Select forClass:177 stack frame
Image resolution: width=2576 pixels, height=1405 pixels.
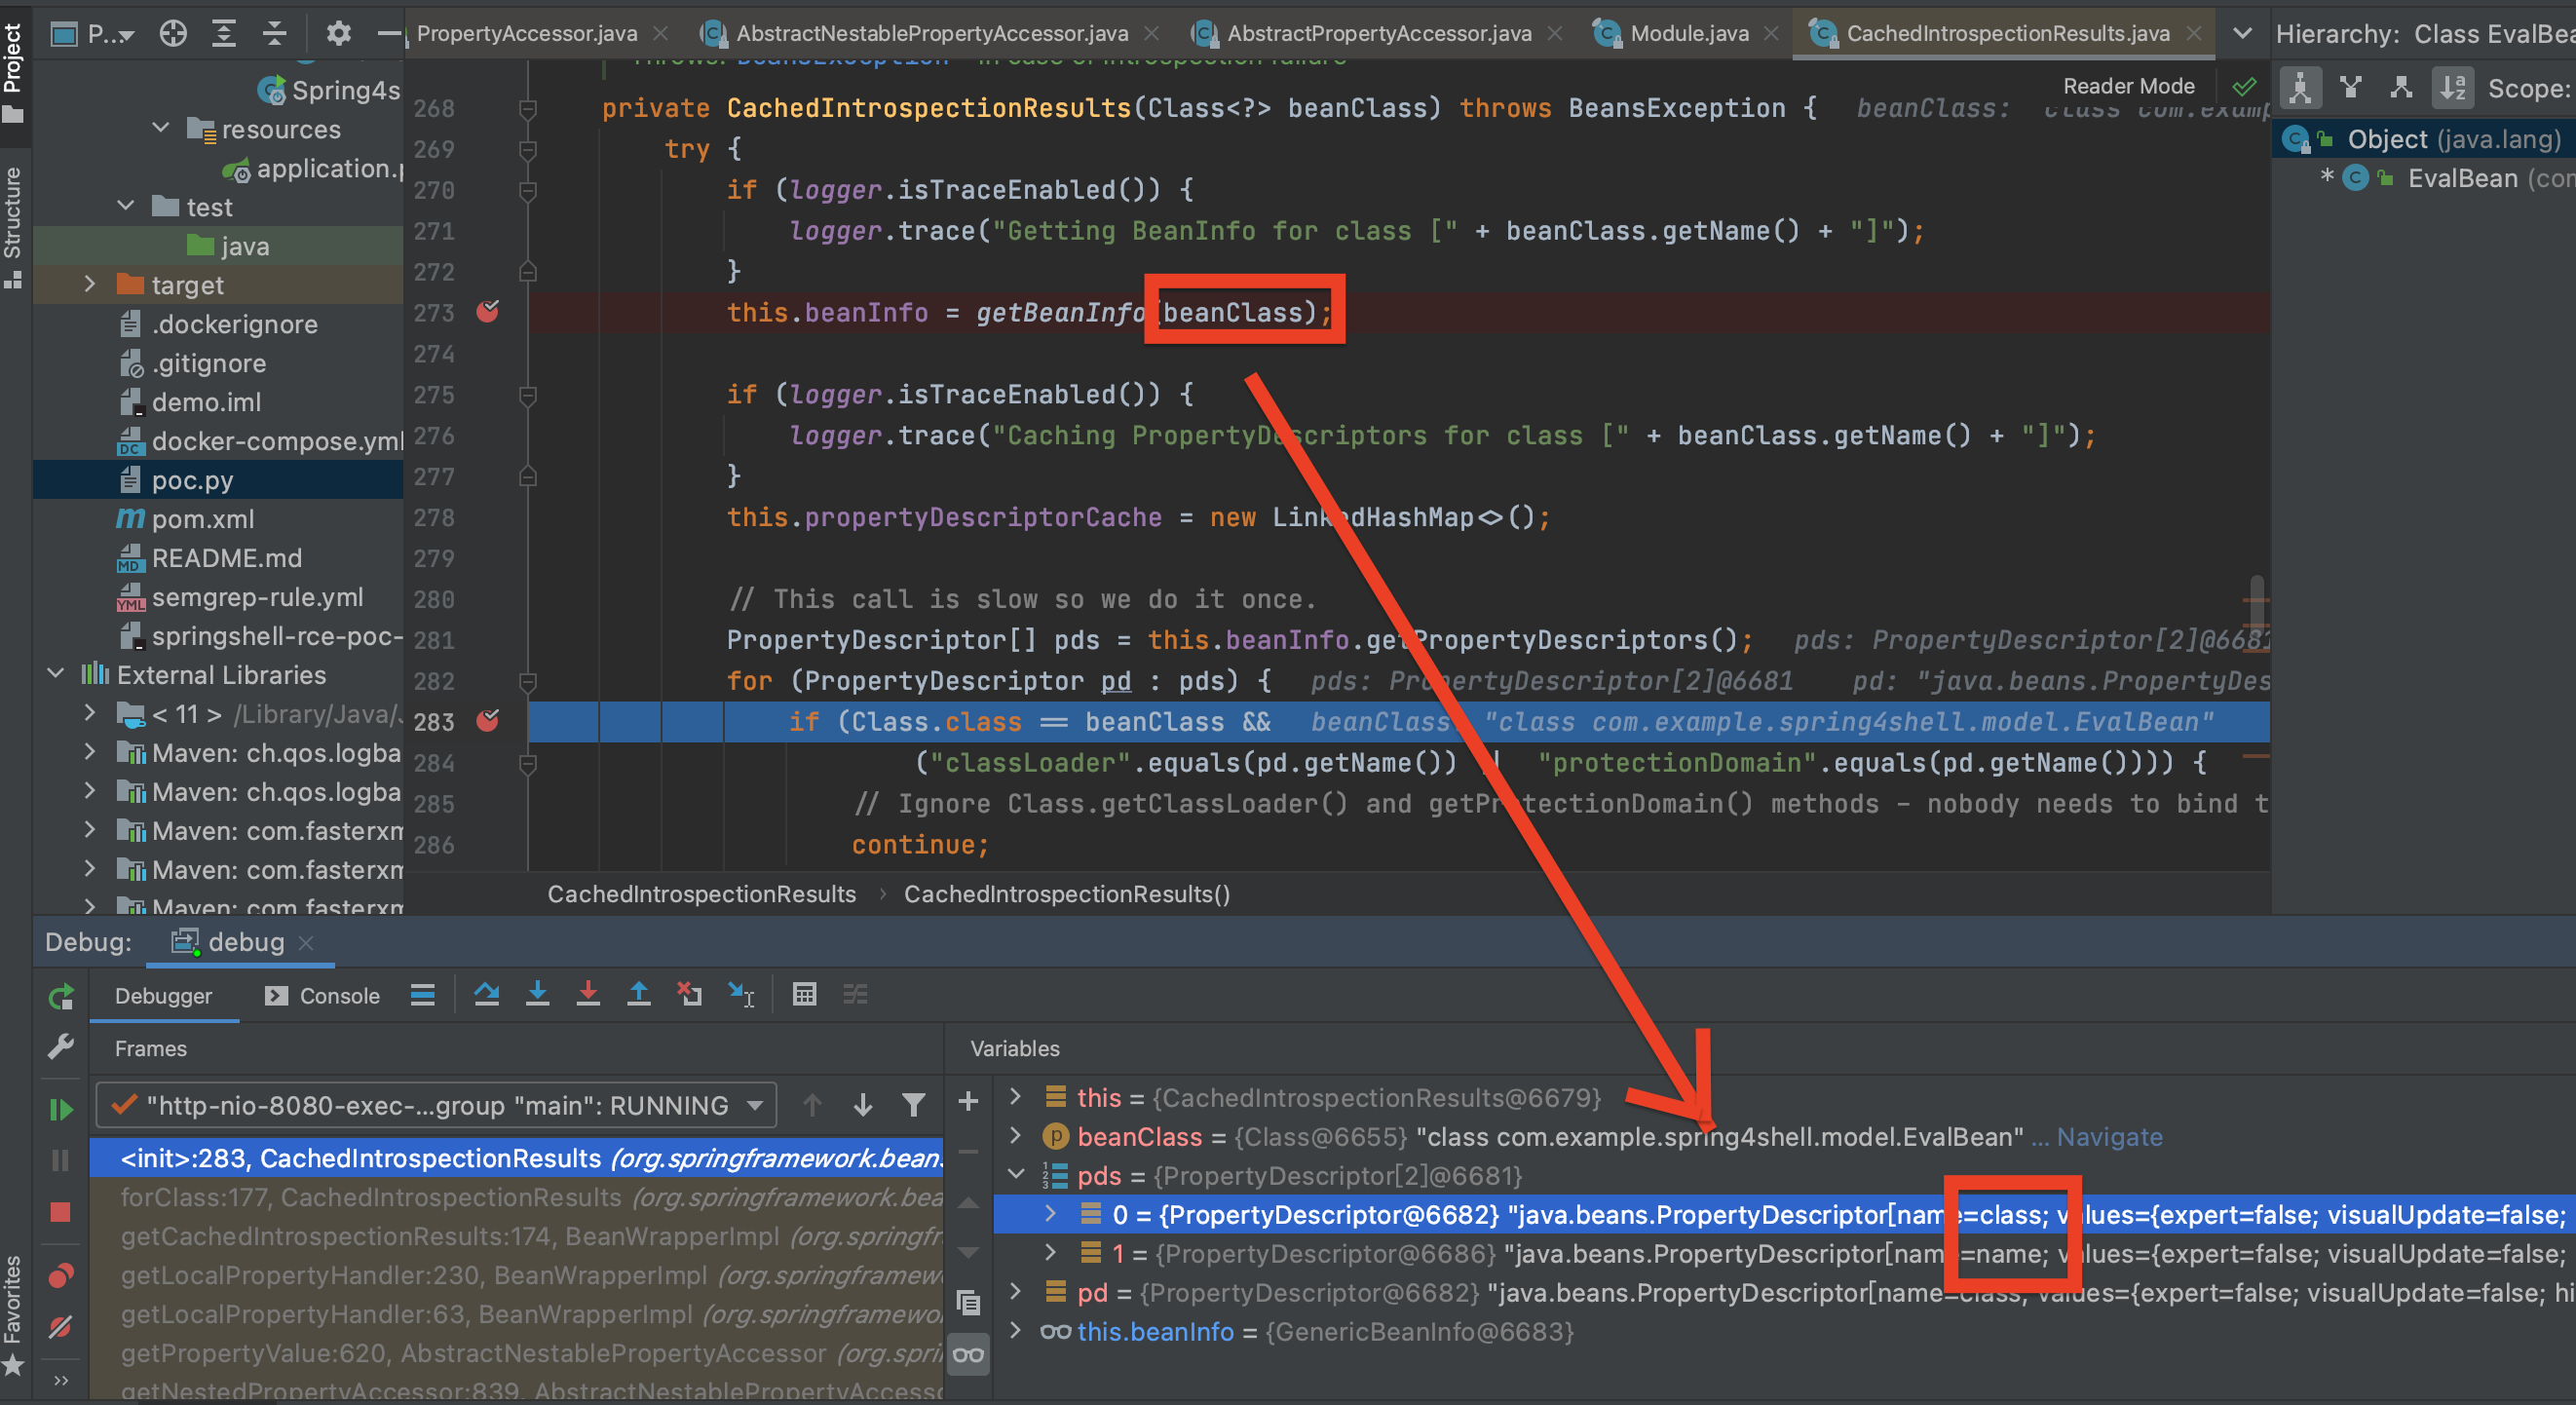pyautogui.click(x=517, y=1197)
